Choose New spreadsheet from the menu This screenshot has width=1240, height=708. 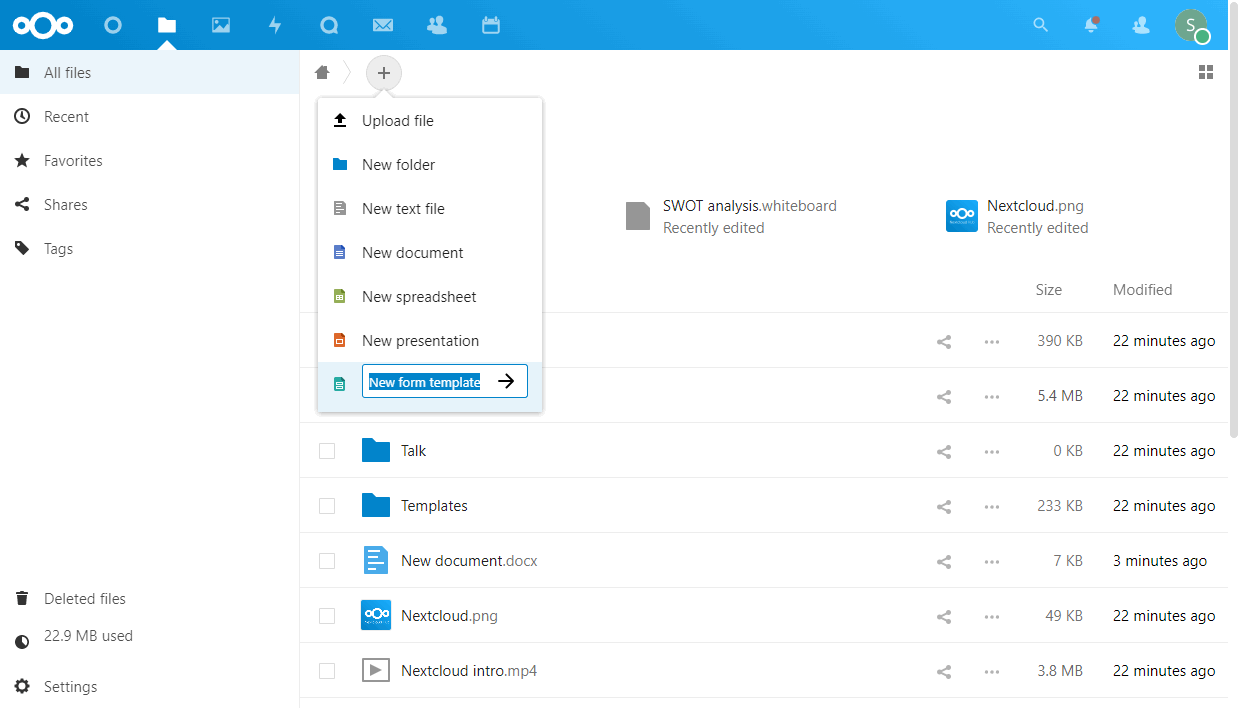click(x=419, y=297)
